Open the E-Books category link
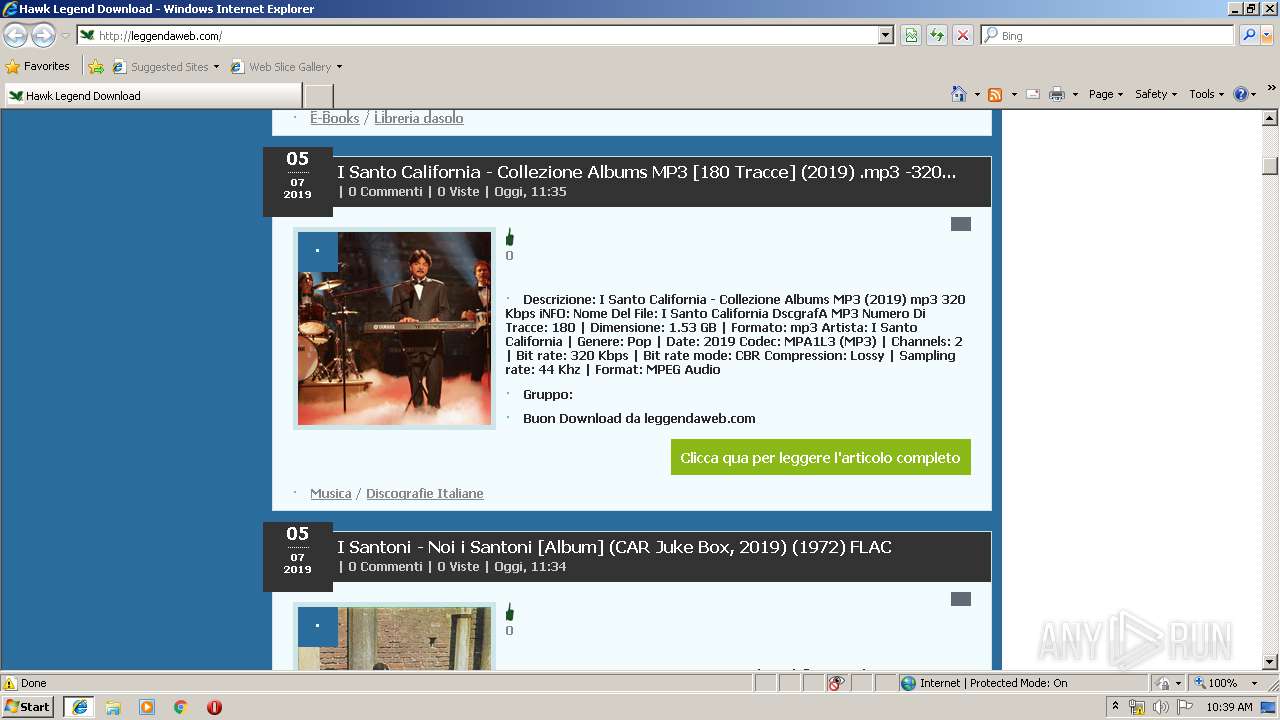The height and width of the screenshot is (720, 1280). (x=334, y=118)
